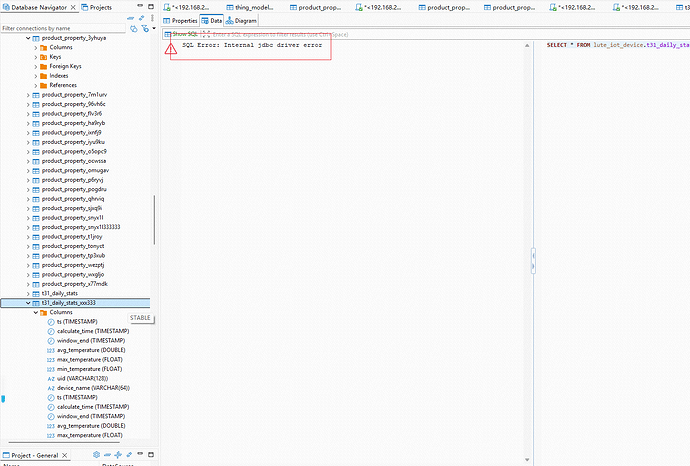Switch to the Projects panel tab
Viewport: 690px width, 466px height.
click(98, 6)
